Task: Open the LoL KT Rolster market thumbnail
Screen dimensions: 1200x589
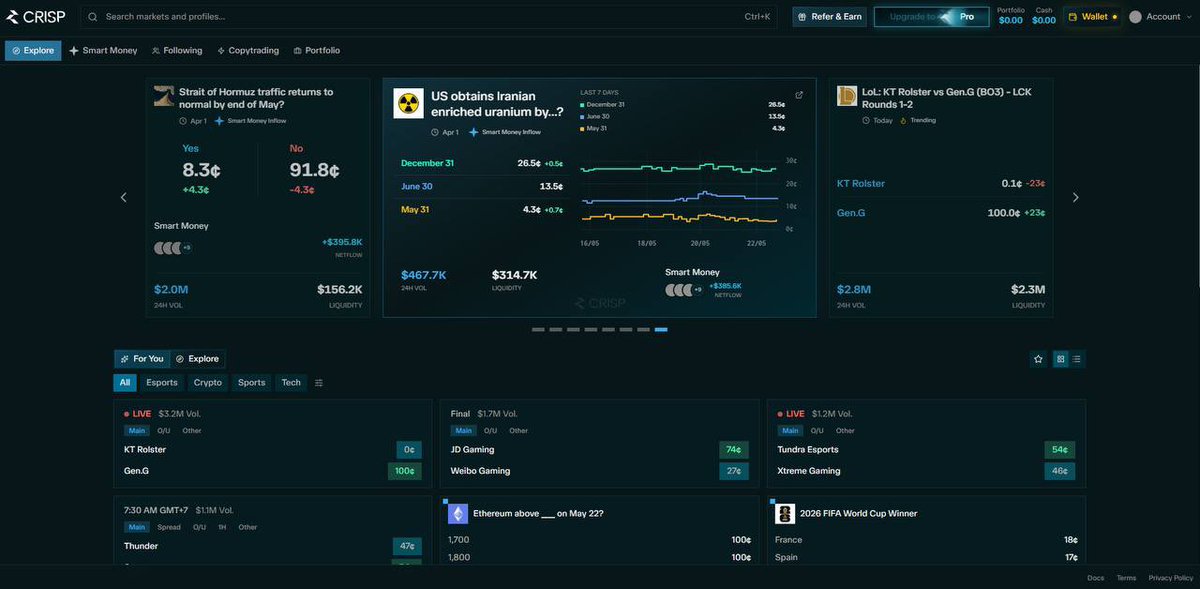Action: pos(846,96)
